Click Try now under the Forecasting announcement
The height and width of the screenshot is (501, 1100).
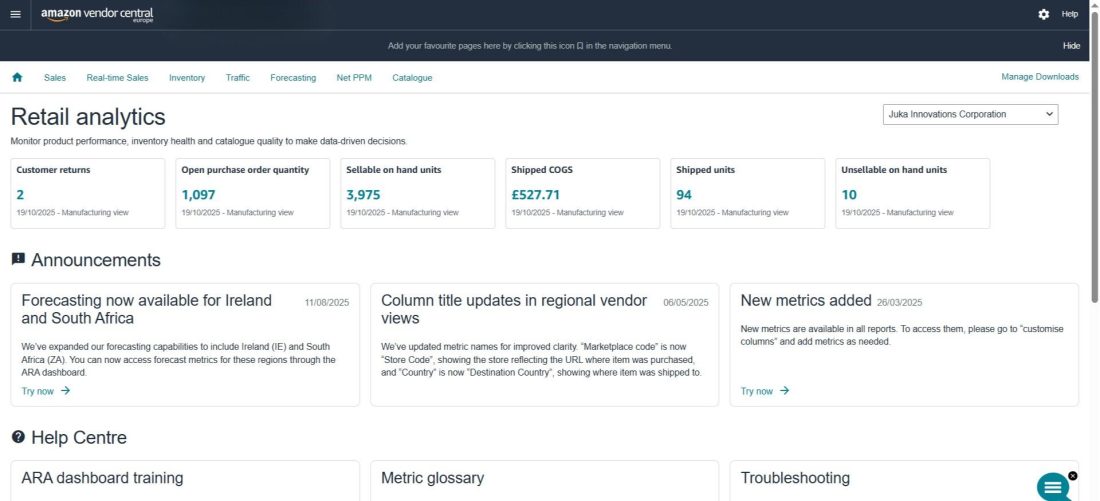(x=38, y=391)
